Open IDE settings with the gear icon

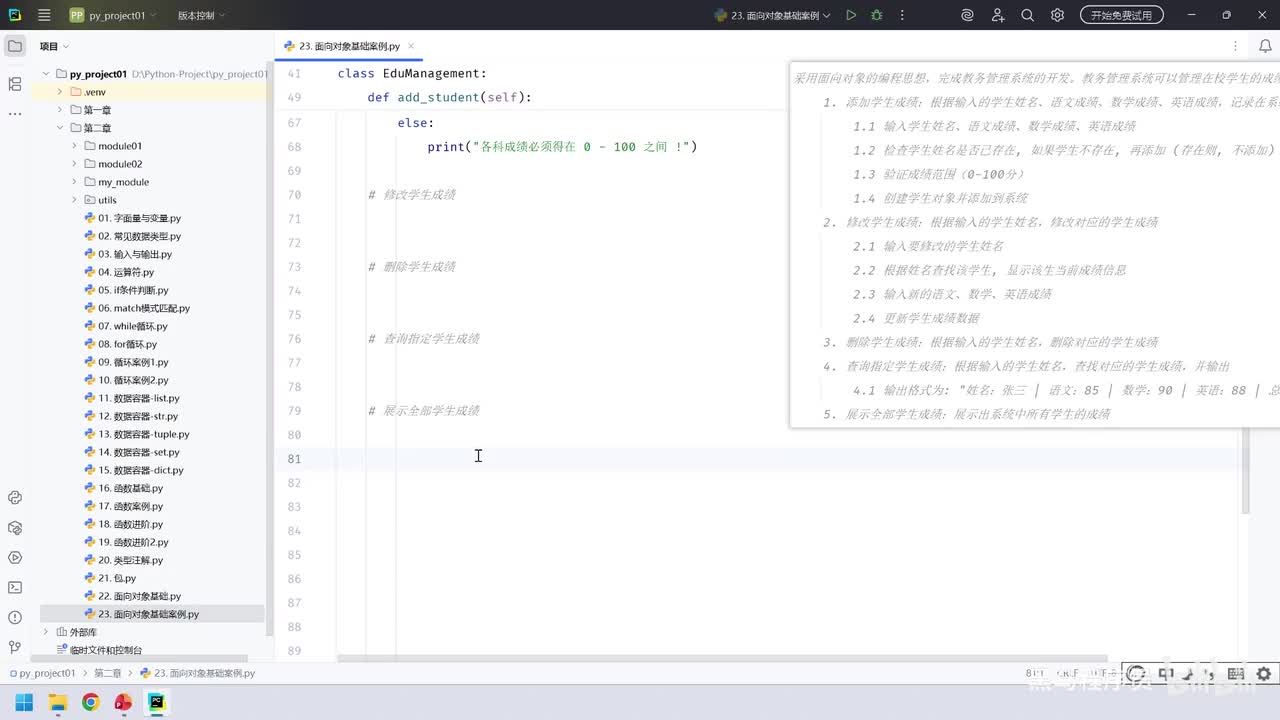(1057, 15)
